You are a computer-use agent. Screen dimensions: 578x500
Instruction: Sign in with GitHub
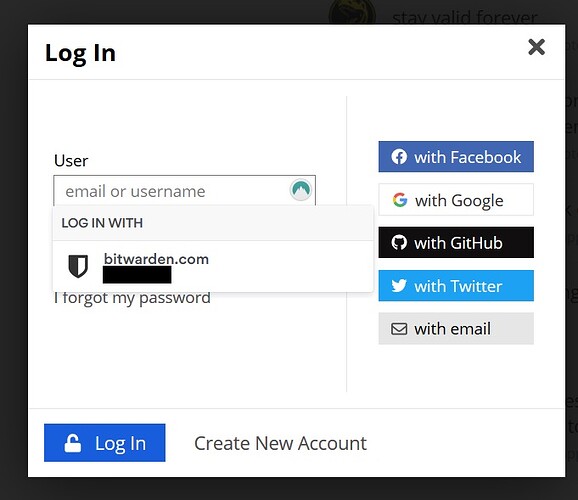[456, 243]
